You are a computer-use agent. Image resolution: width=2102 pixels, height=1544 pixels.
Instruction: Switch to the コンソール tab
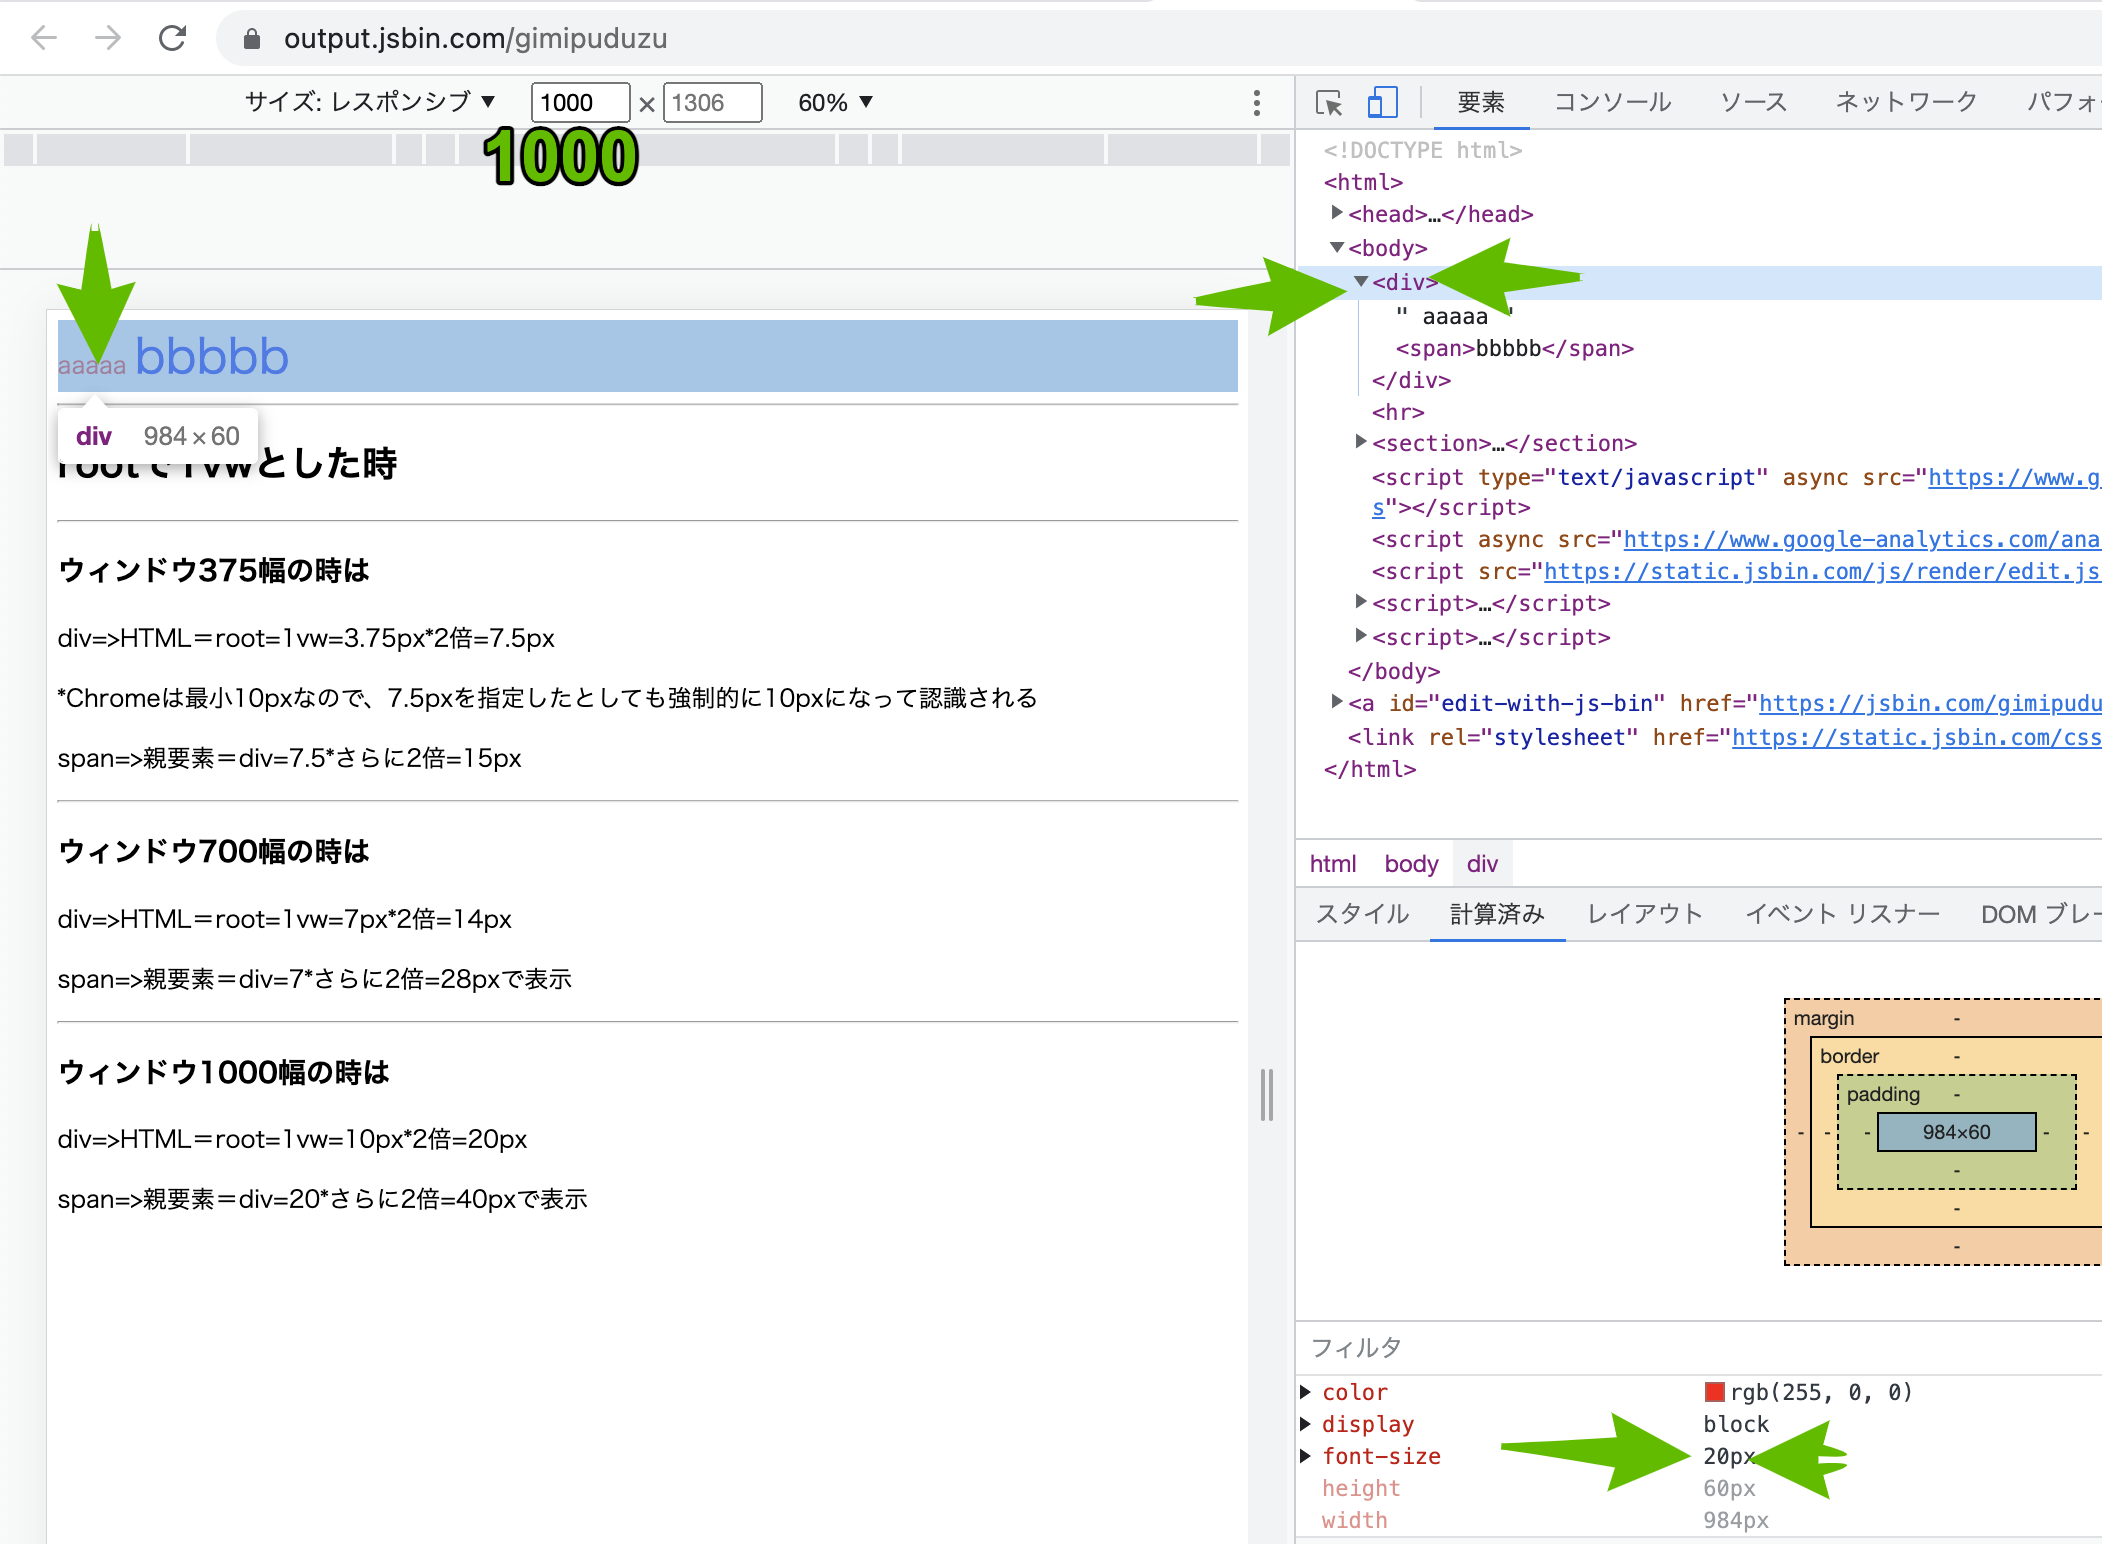click(1612, 102)
